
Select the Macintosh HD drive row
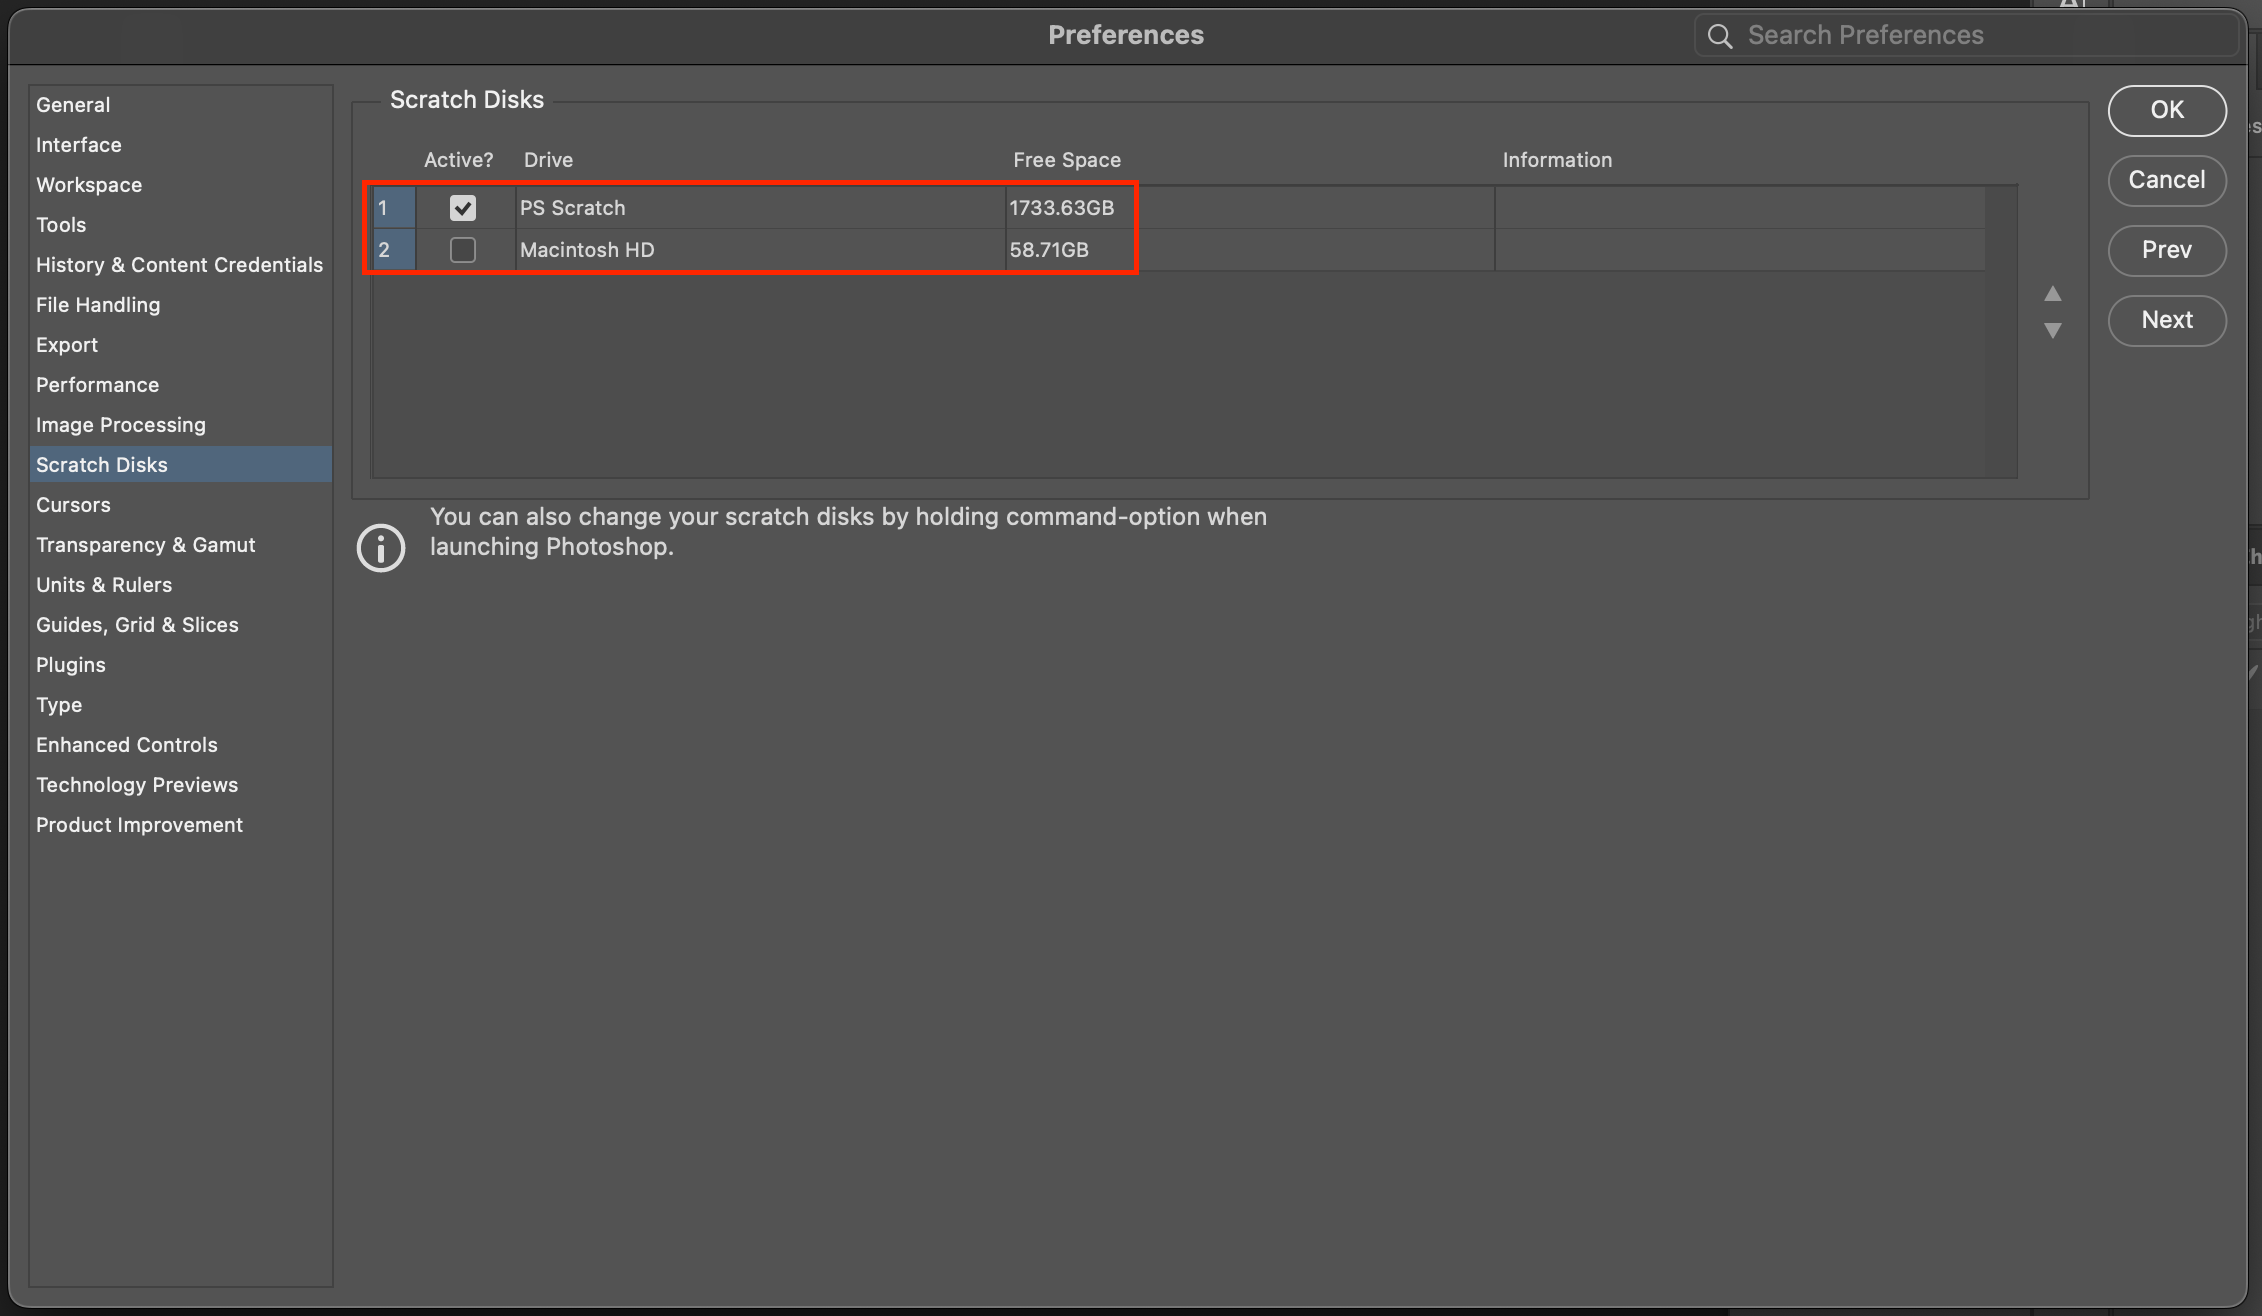[x=587, y=250]
